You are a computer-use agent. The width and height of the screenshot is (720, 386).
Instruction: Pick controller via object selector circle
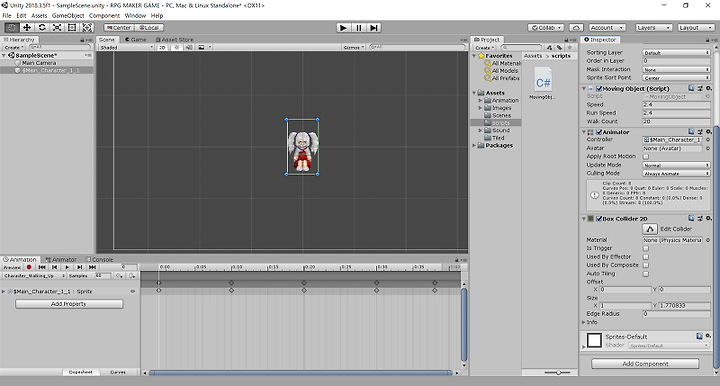[708, 140]
